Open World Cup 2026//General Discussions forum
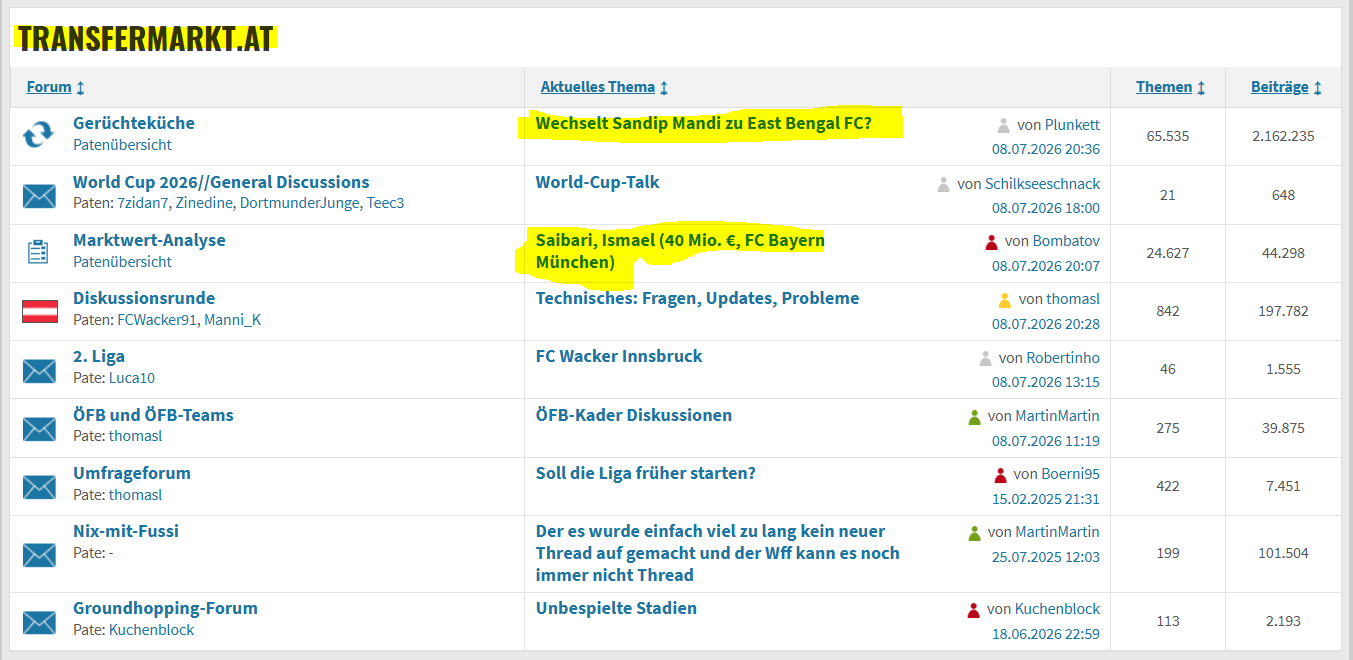Image resolution: width=1353 pixels, height=660 pixels. 221,182
